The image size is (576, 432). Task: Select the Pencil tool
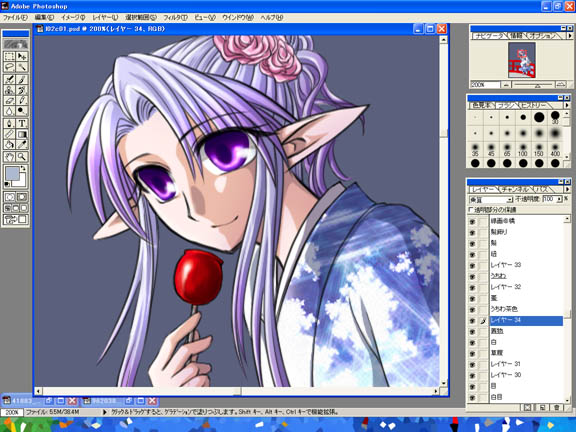click(22, 100)
